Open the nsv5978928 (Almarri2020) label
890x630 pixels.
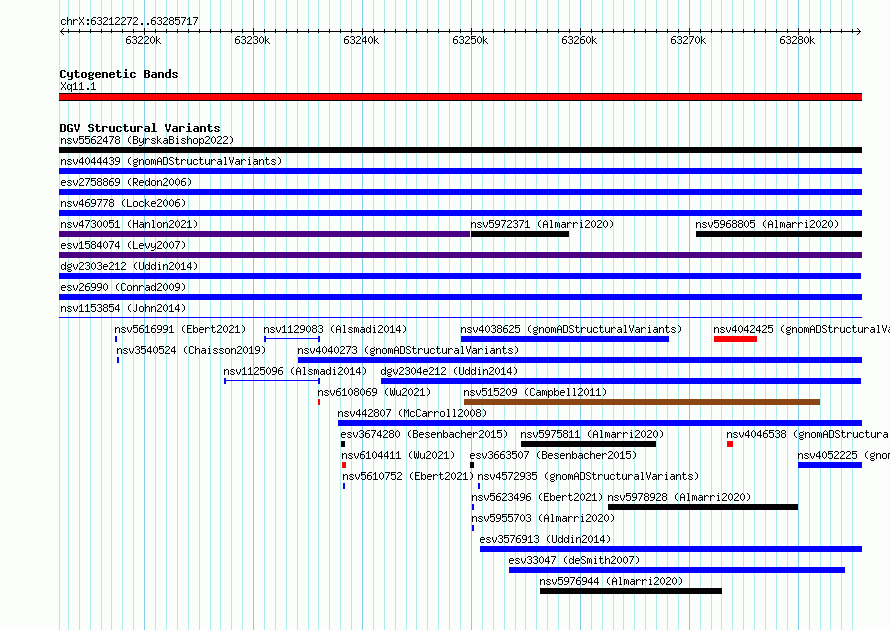679,497
